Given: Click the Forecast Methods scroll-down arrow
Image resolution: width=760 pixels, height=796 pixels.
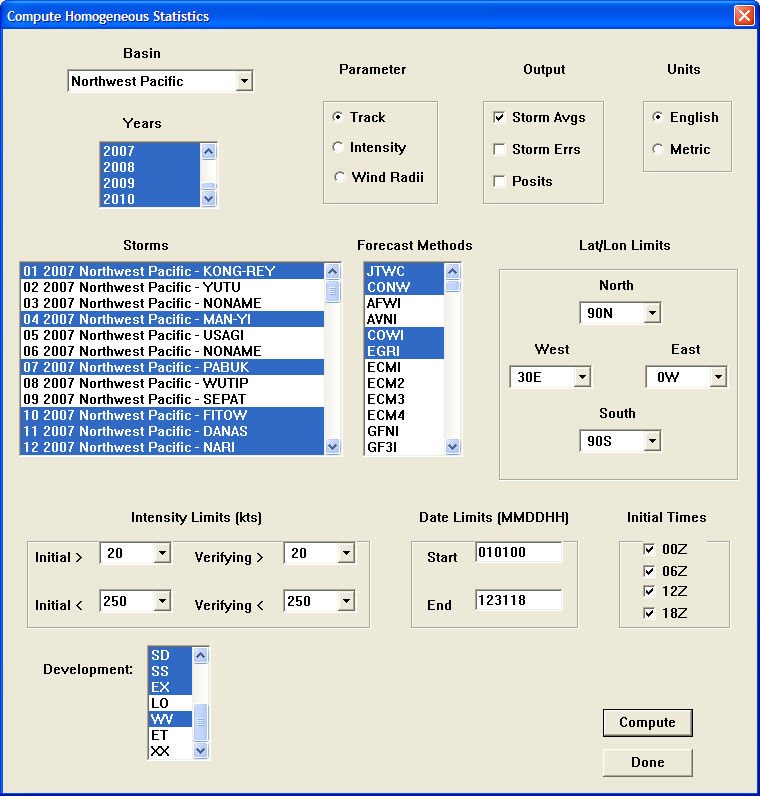Looking at the screenshot, I should (x=452, y=447).
